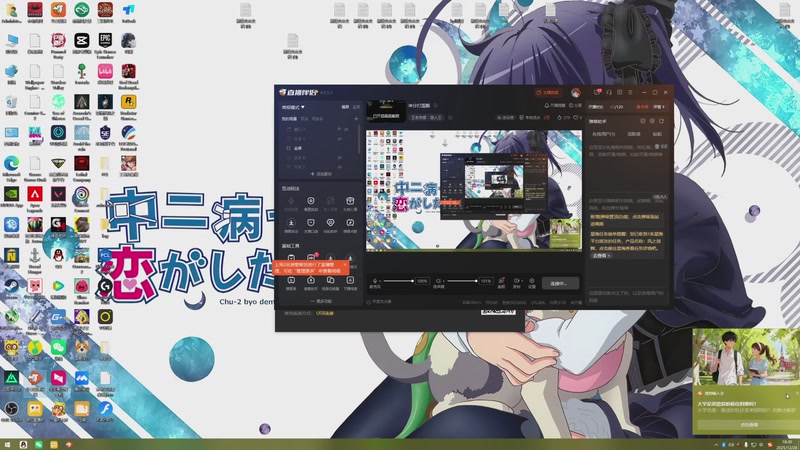Open the music note icon tool in 互动玩法

(350, 224)
